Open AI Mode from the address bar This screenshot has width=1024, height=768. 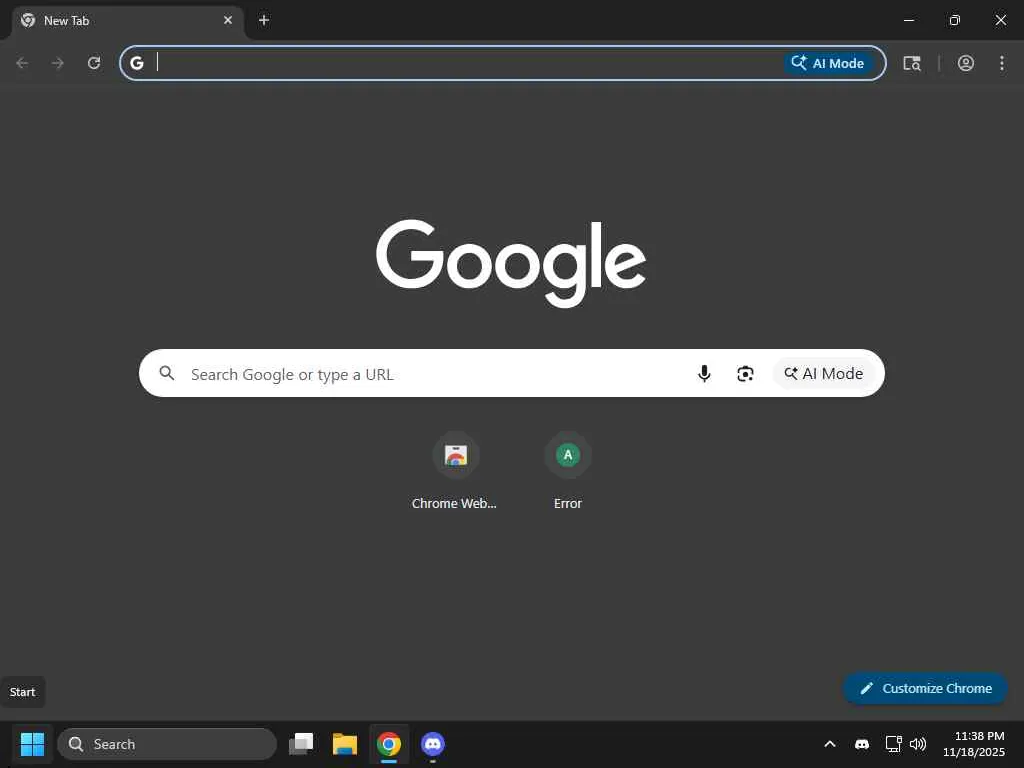(x=828, y=63)
